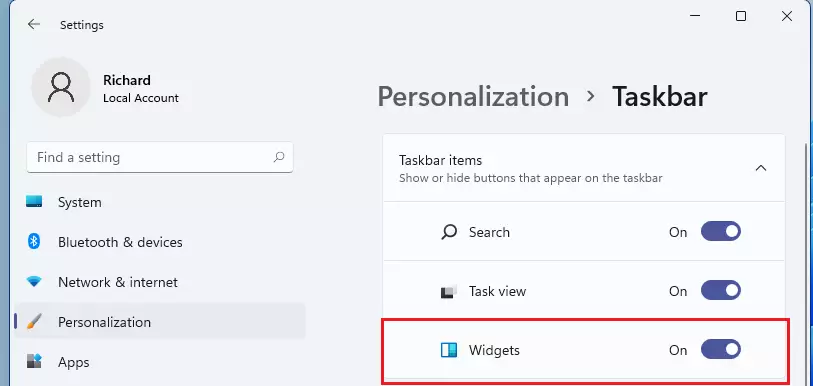Click the magnifier icon in the search box
Viewport: 813px width, 386px height.
tap(279, 157)
